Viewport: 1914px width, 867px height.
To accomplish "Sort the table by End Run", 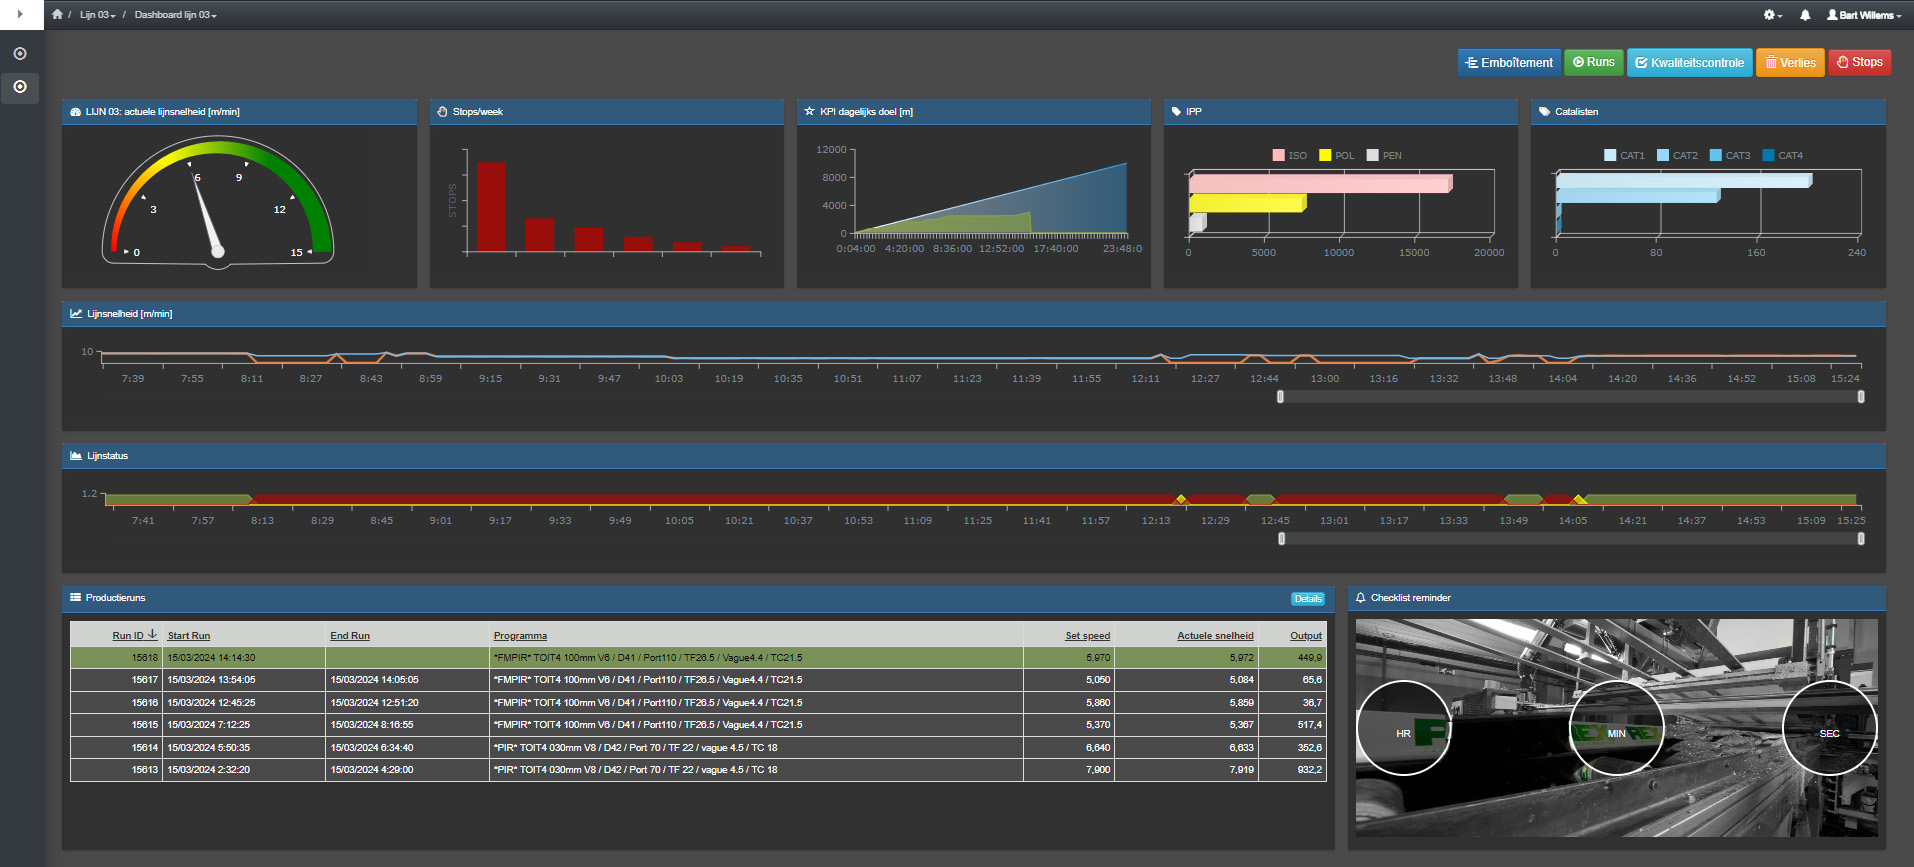I will (x=350, y=636).
